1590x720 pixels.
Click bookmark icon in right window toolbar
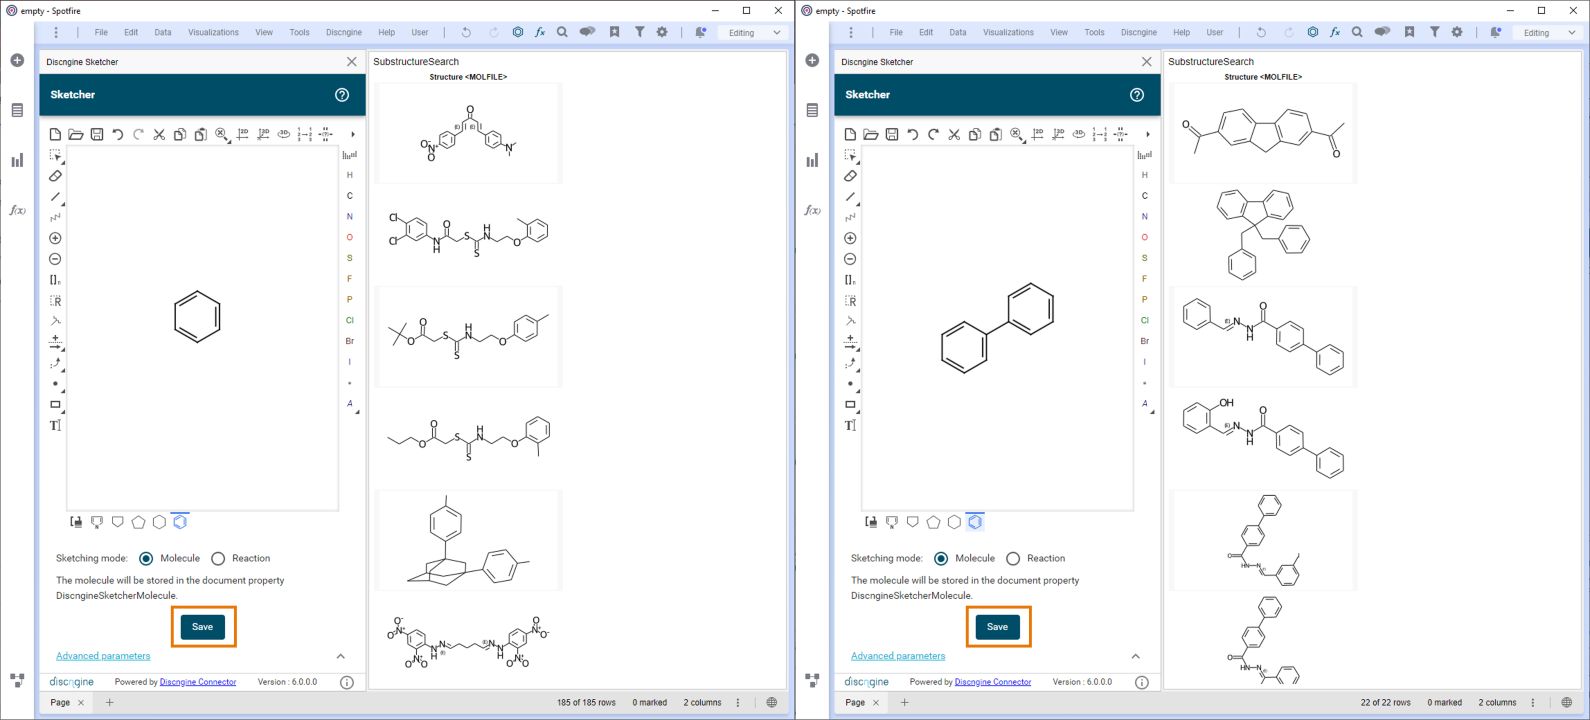1409,32
